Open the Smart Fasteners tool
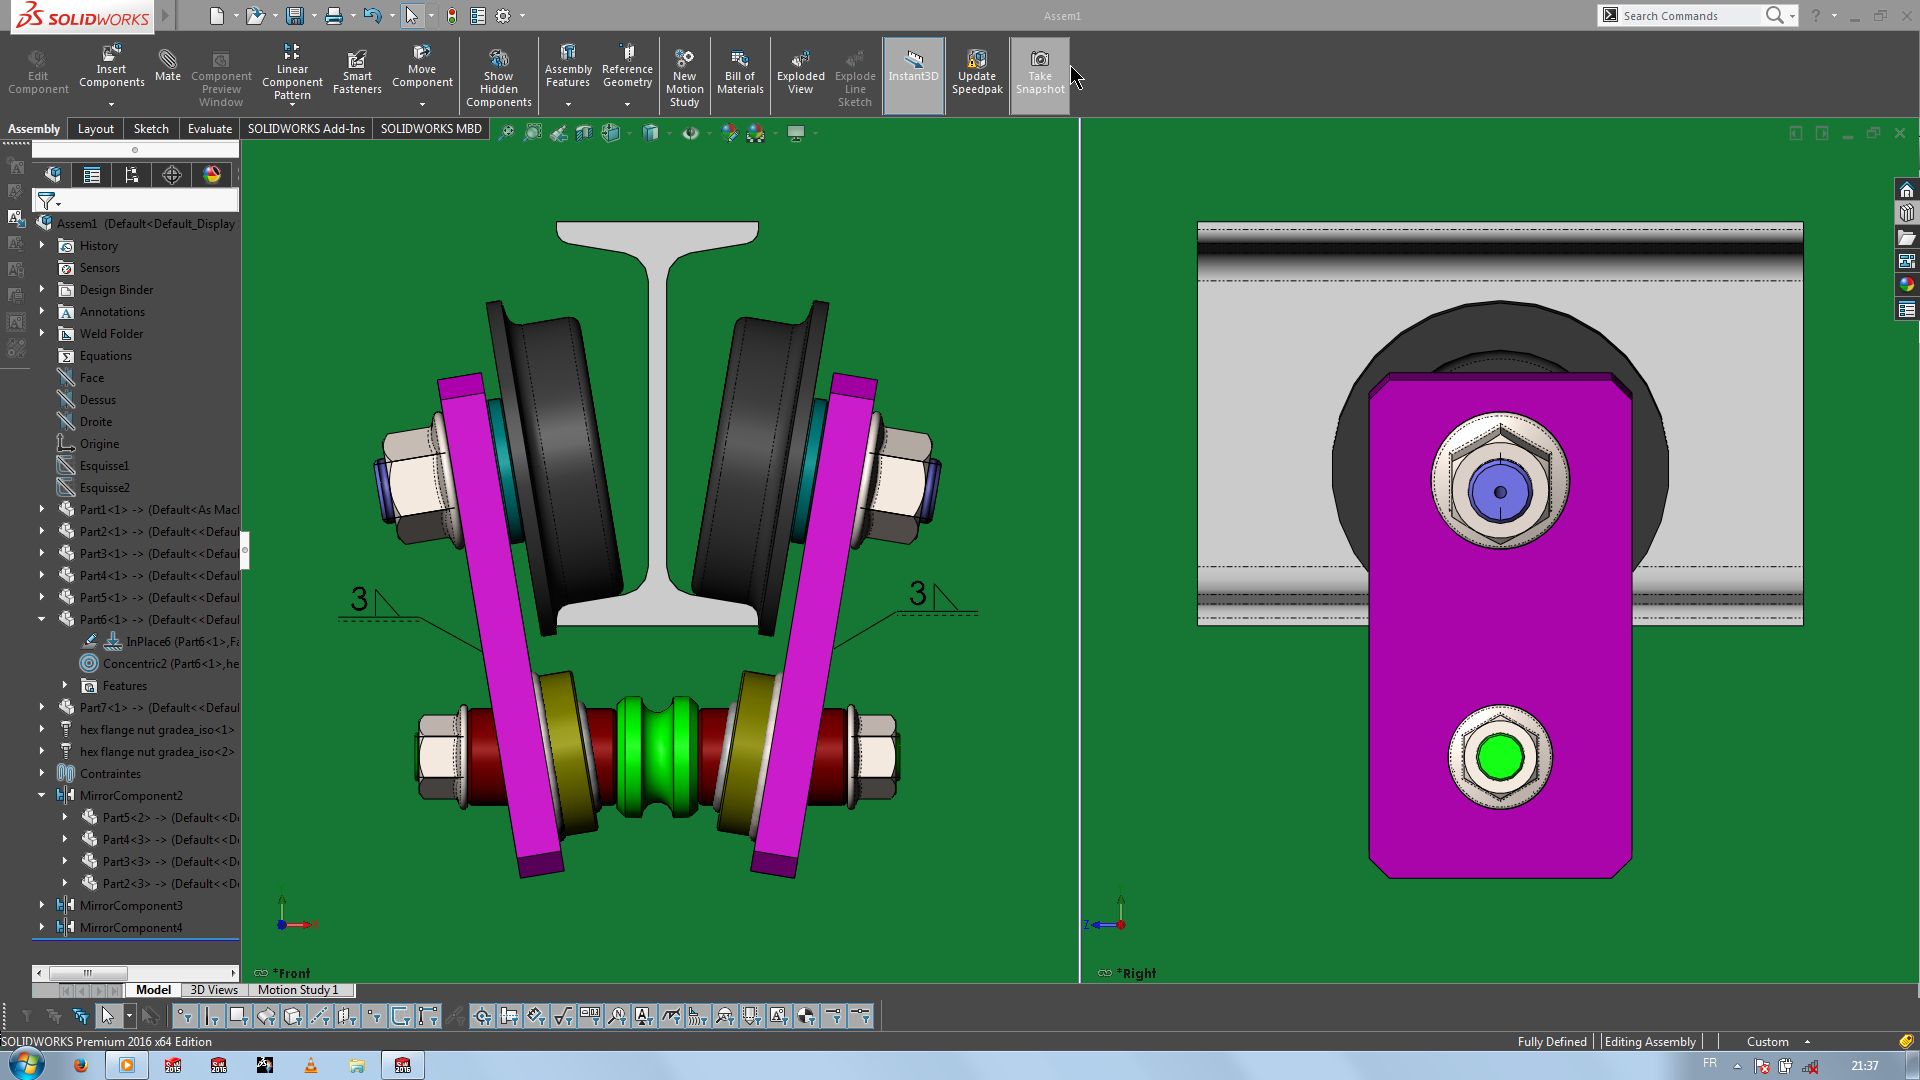The image size is (1920, 1080). click(357, 72)
